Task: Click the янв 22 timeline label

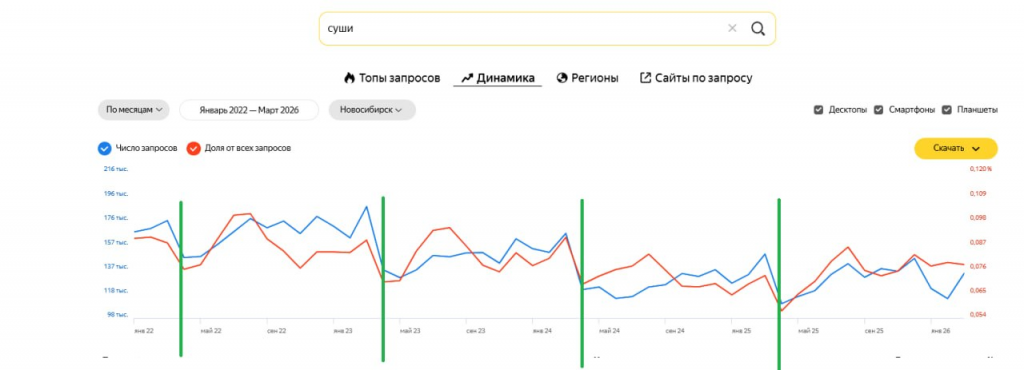Action: point(144,331)
